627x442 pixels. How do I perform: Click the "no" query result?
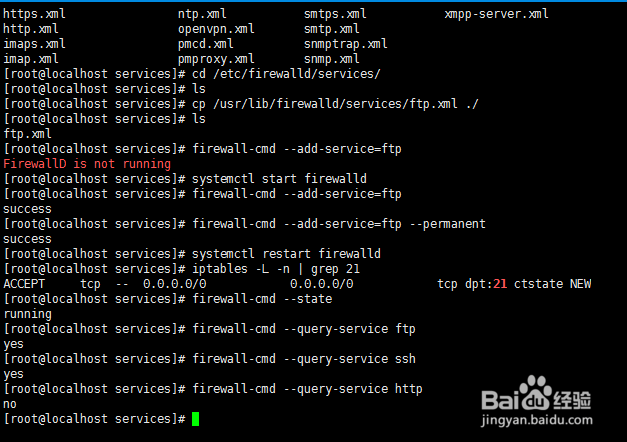click(10, 404)
